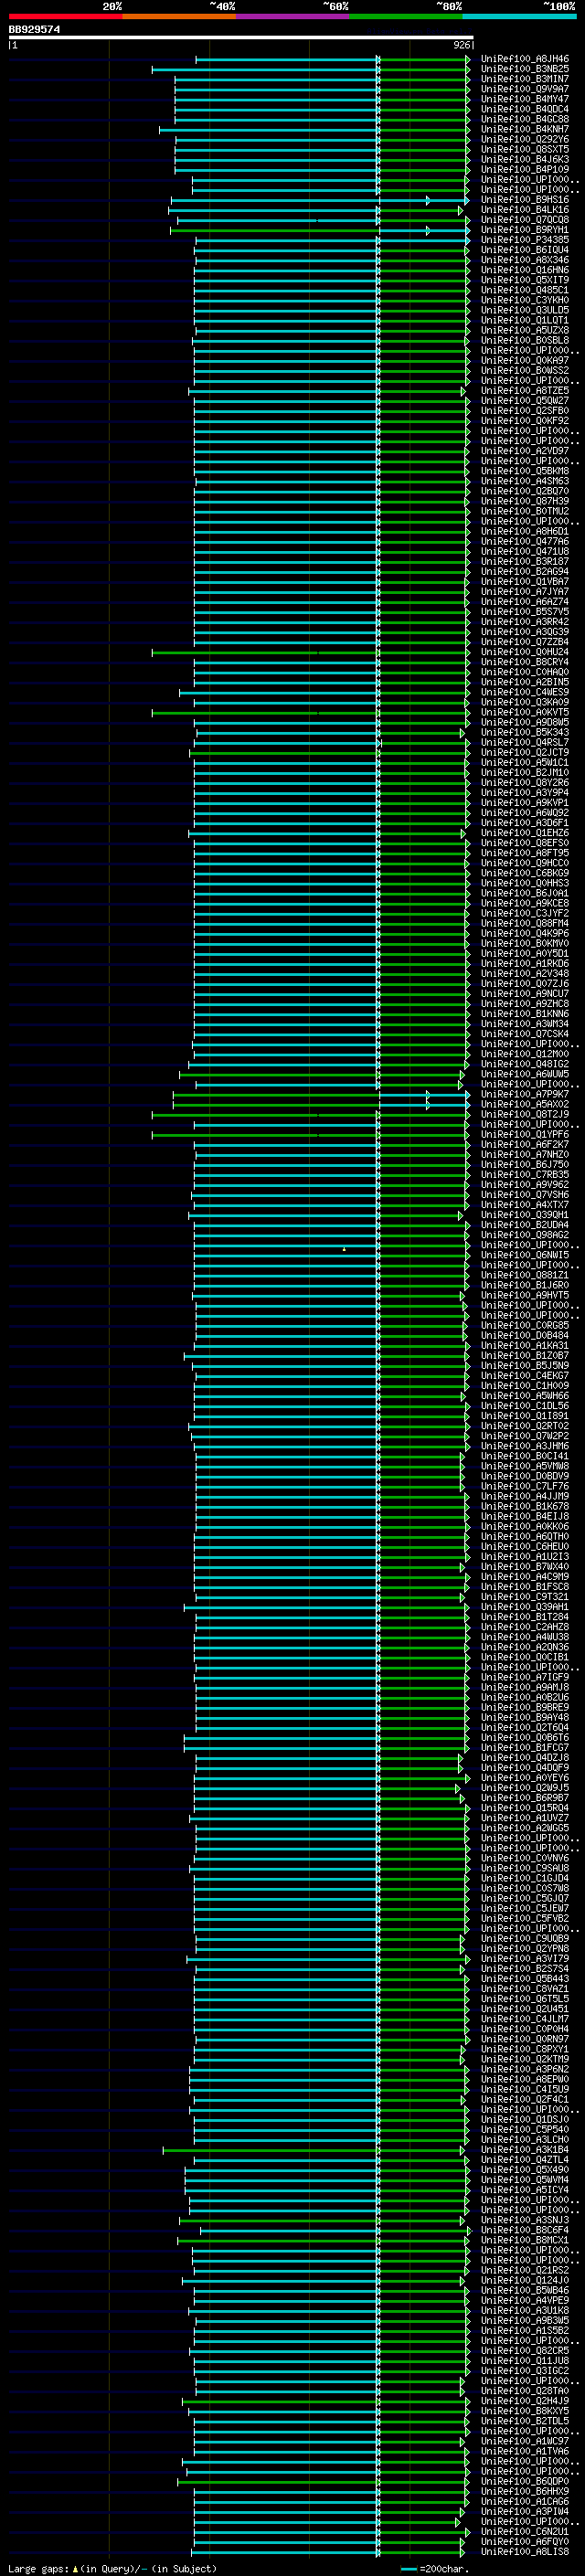Select hit UniRef100_B4KNH7
585x2576 pixels.
click(x=525, y=129)
